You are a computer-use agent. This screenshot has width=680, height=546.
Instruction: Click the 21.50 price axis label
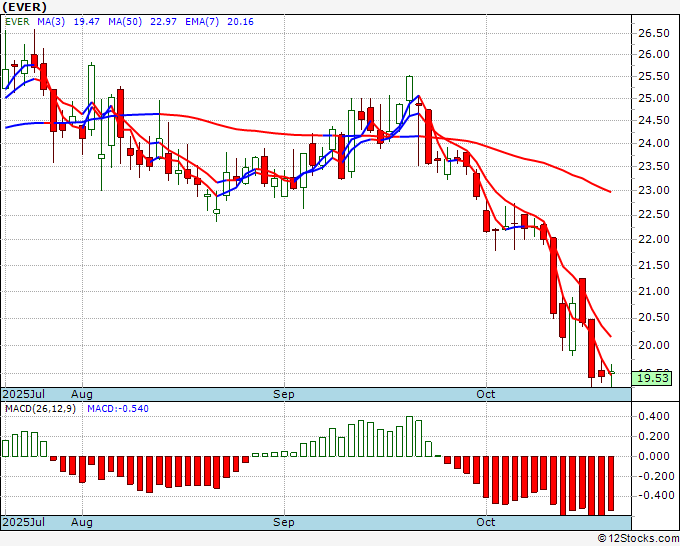pyautogui.click(x=654, y=265)
